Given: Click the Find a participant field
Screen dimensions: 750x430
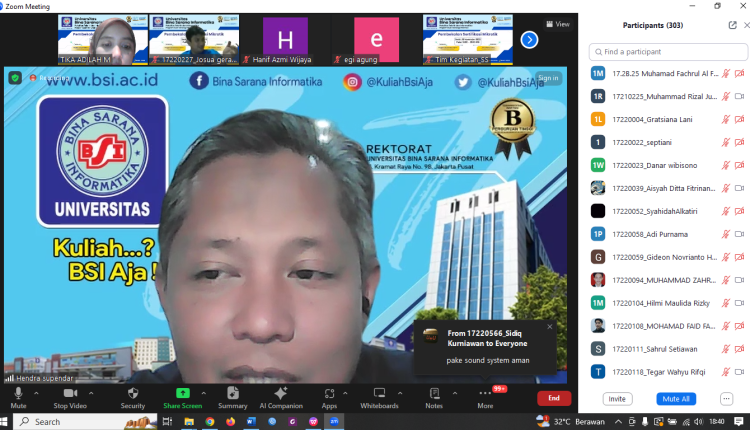Looking at the screenshot, I should (668, 52).
